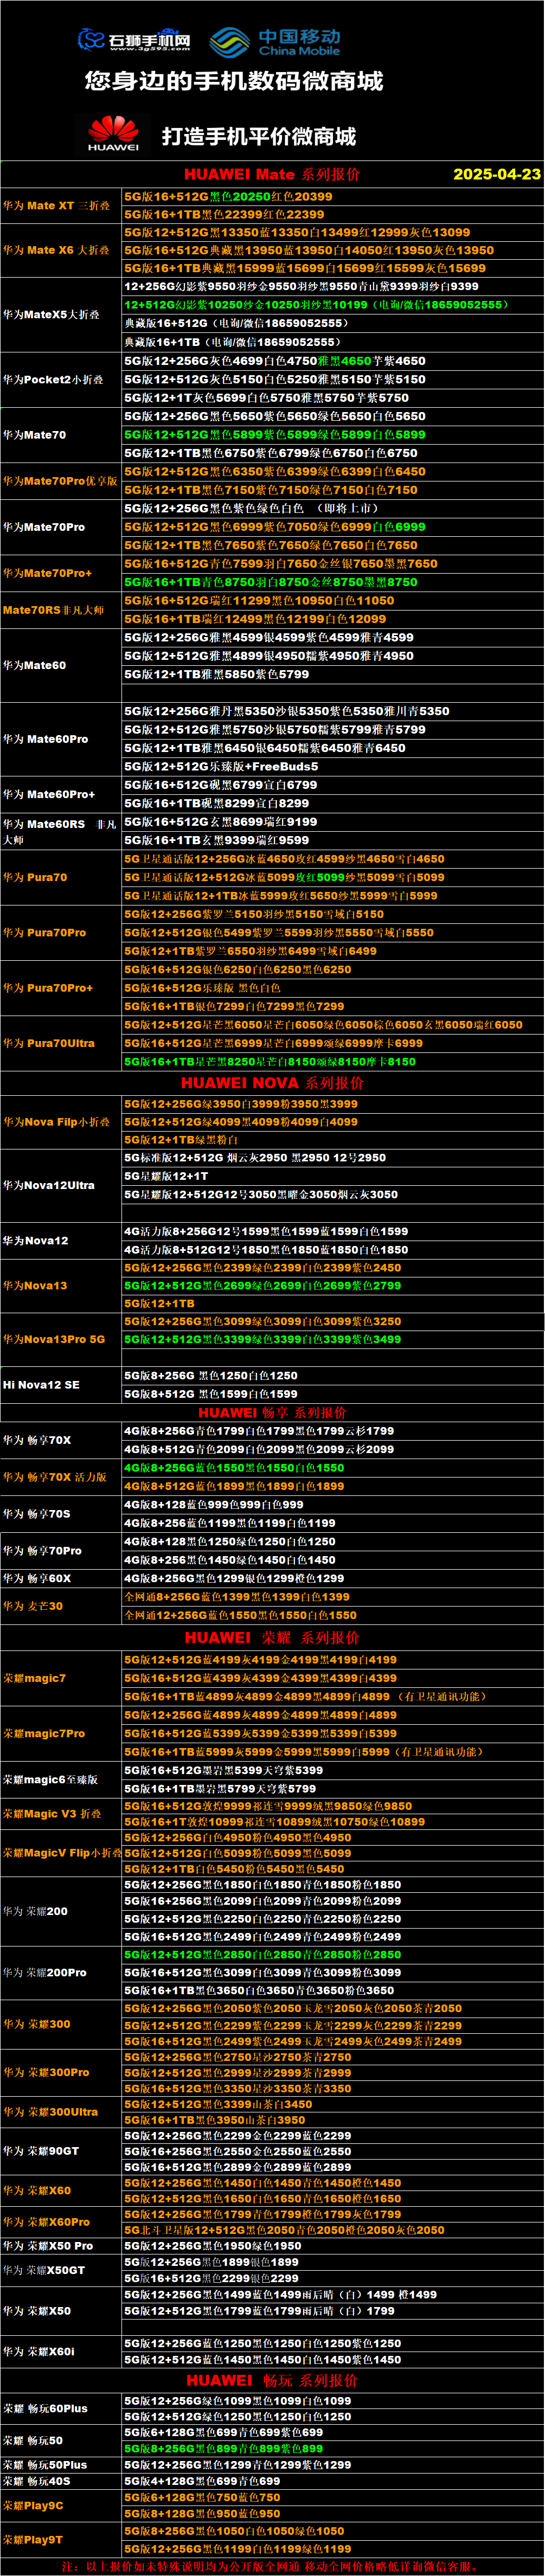Click the 华为 畅享70X 活力版 label
Viewport: 545px width, 2576px height.
click(55, 1477)
